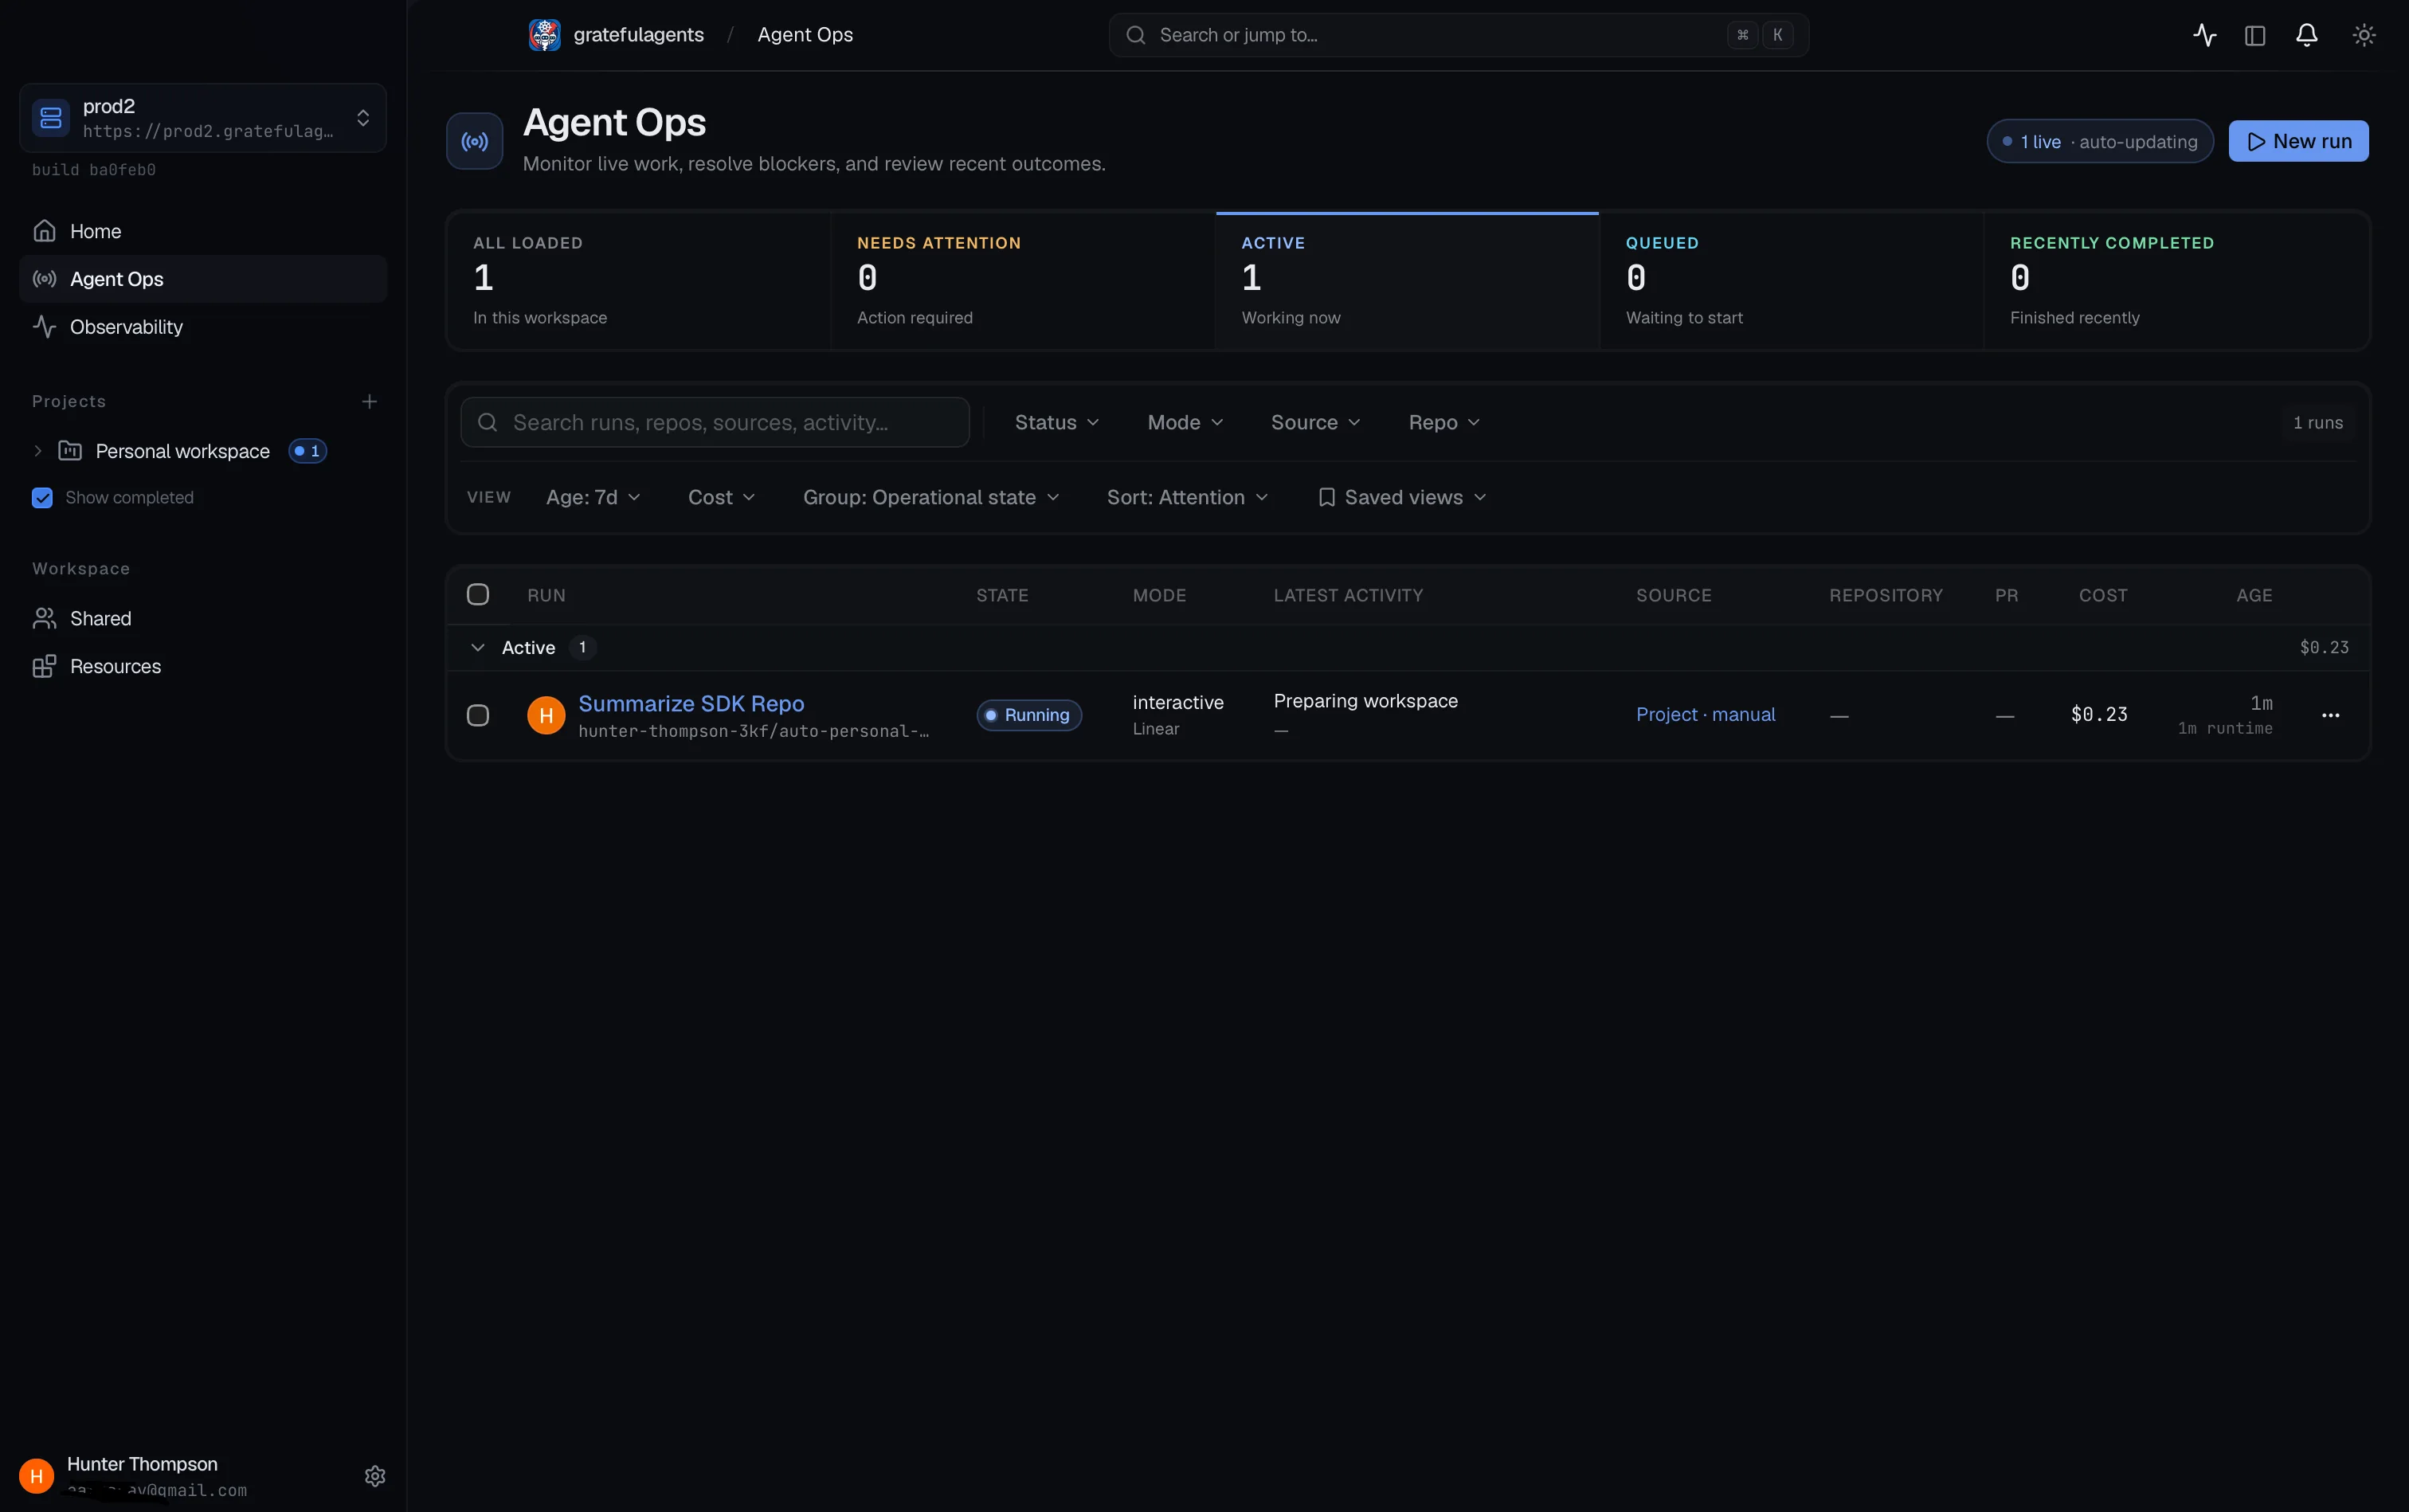
Task: Select the Summarize SDK Repo run checkbox
Action: (478, 715)
